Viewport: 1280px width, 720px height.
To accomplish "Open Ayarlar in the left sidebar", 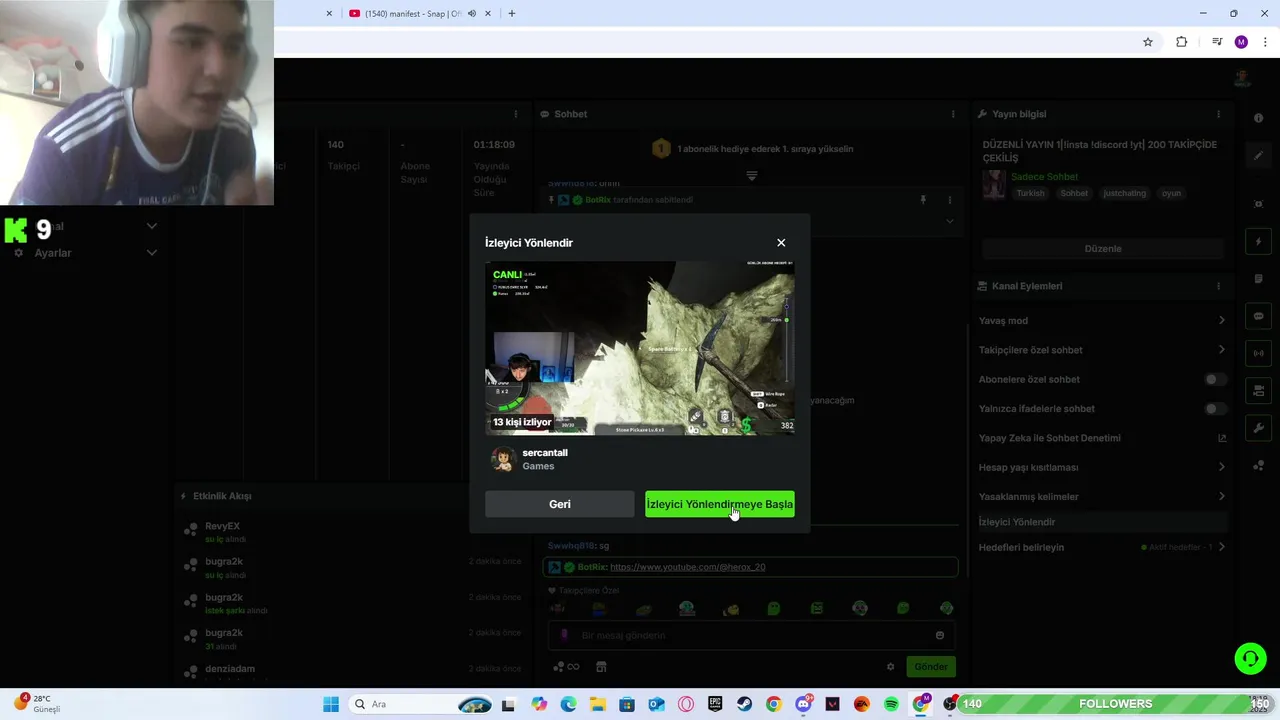I will click(53, 253).
